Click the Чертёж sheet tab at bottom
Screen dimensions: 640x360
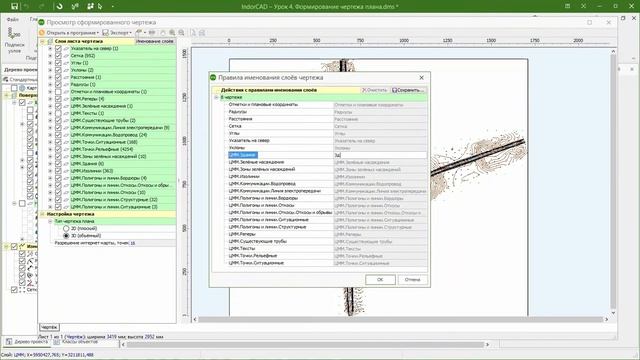coord(49,327)
